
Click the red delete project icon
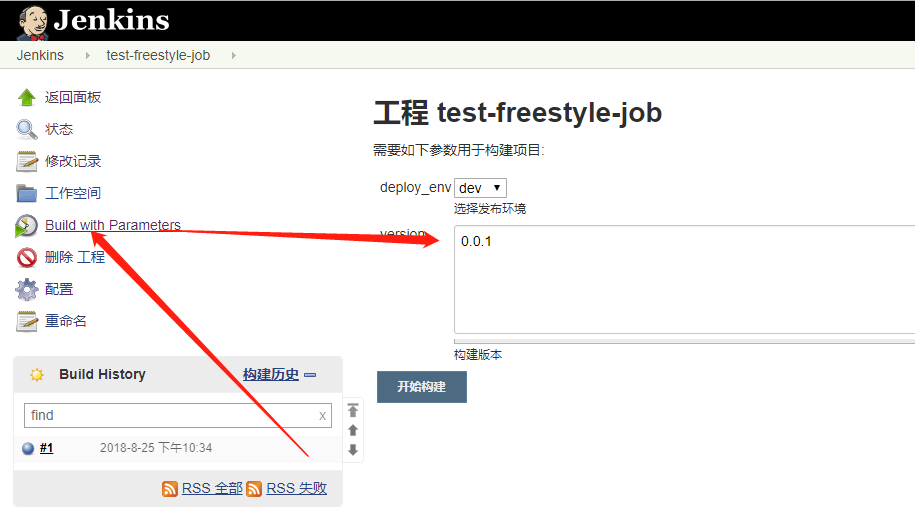point(27,257)
